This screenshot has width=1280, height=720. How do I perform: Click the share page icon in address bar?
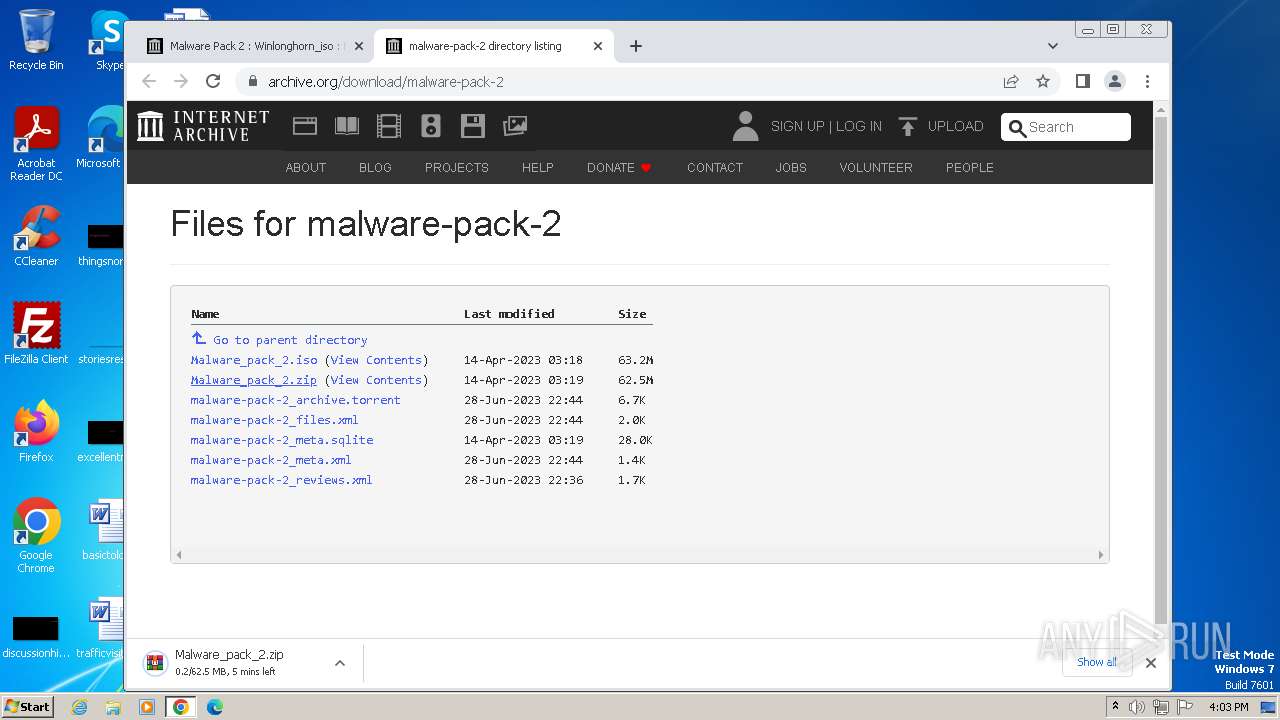coord(1011,81)
